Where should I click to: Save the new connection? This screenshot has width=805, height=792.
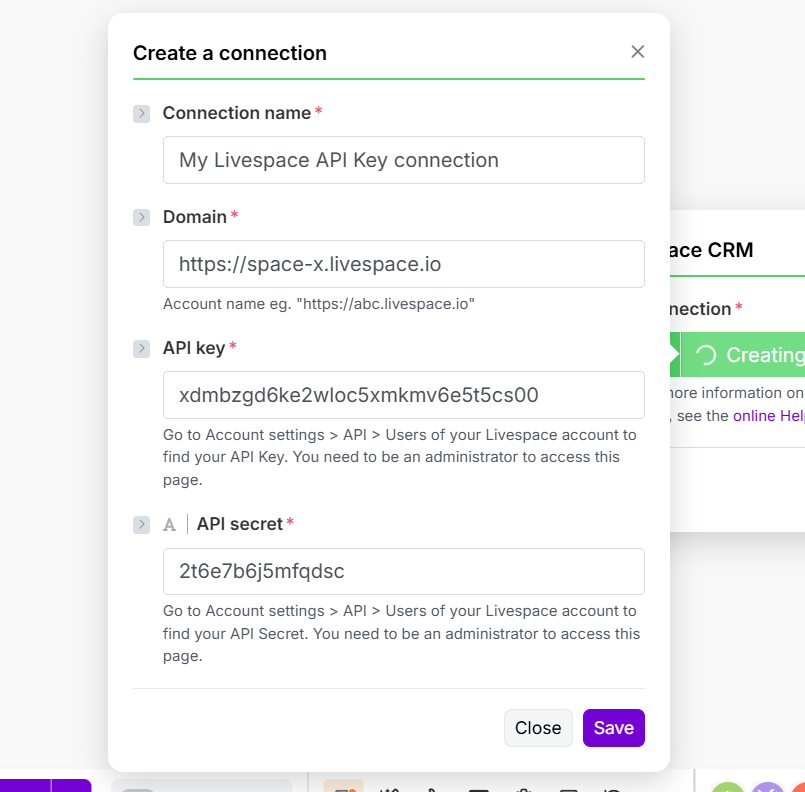613,728
